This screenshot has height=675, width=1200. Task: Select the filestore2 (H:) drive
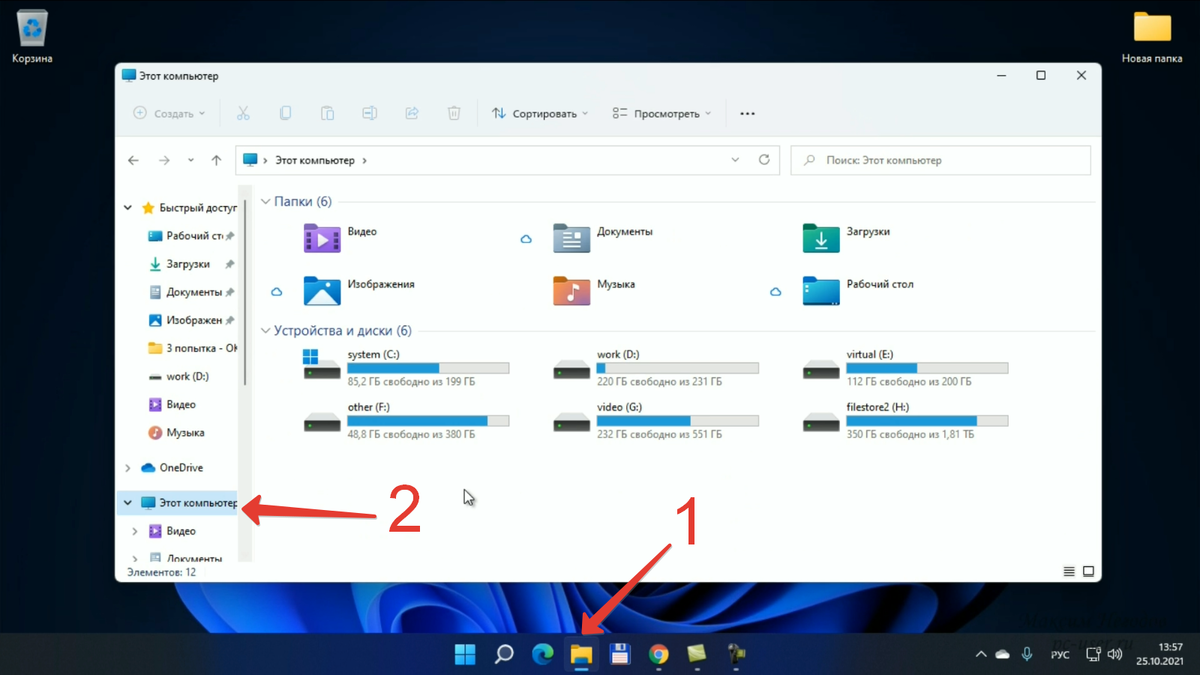point(906,421)
